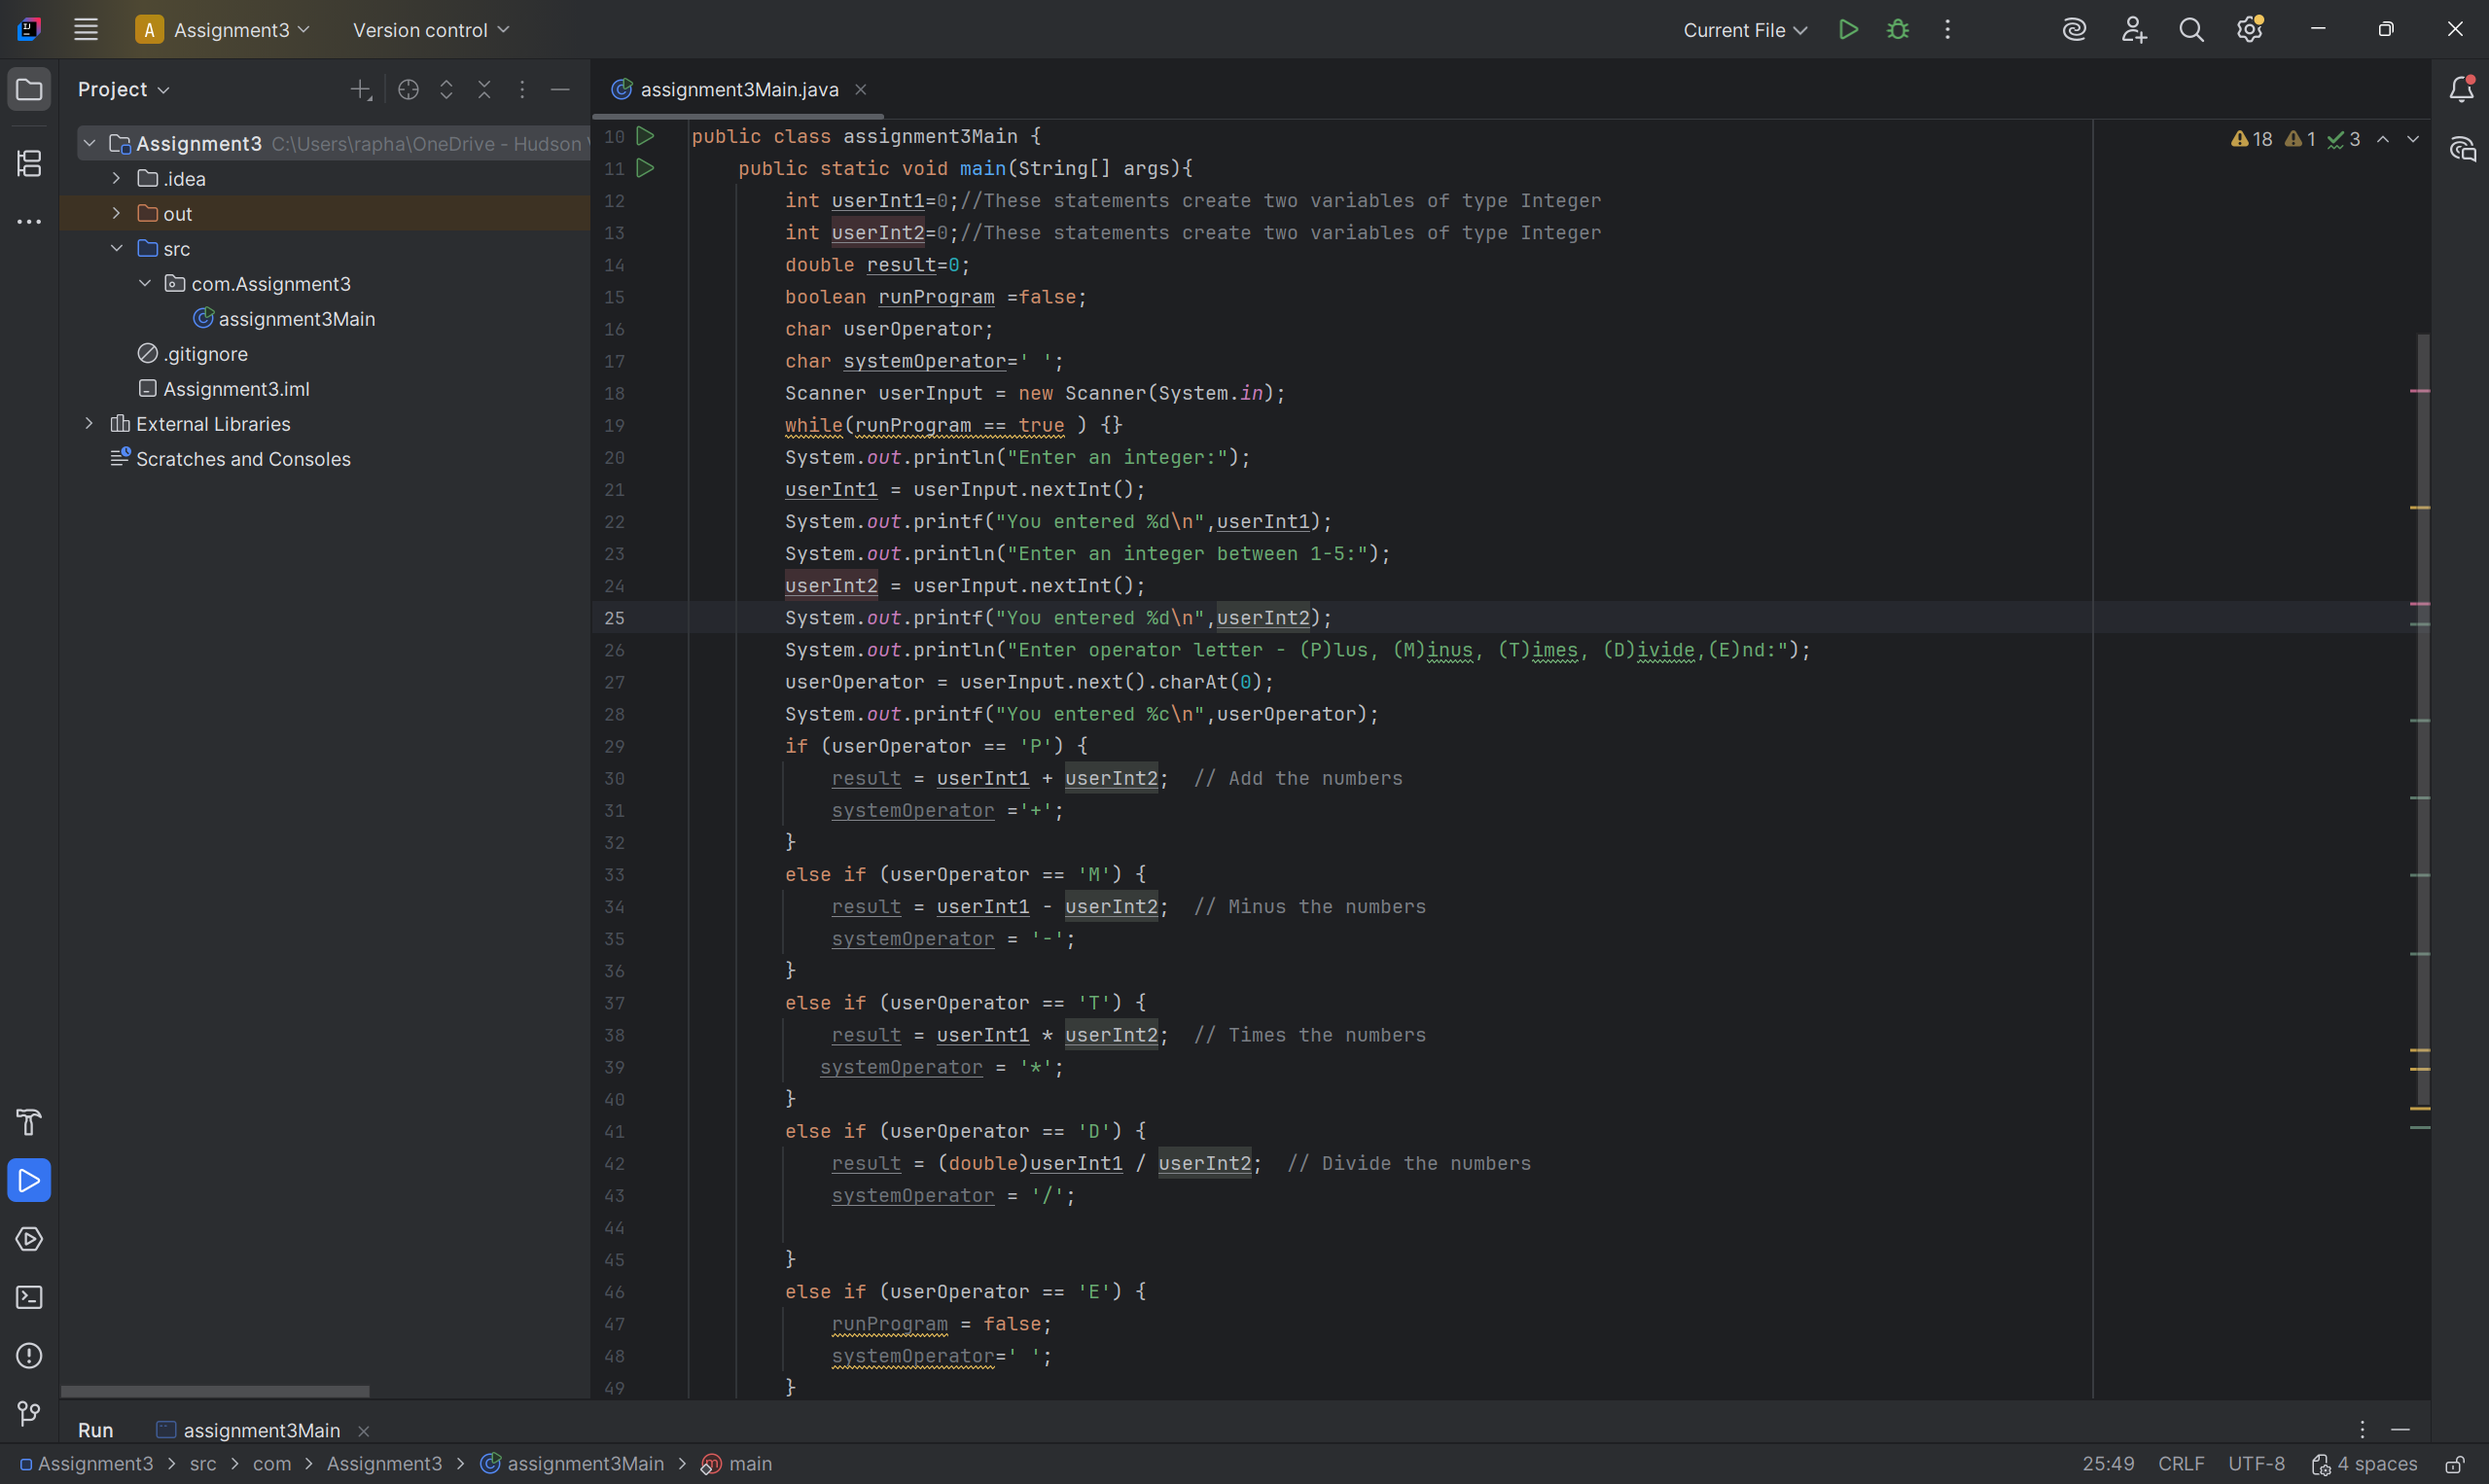Screen dimensions: 2489x1484
Task: Open Search Everywhere with the magnifier icon
Action: [2191, 30]
